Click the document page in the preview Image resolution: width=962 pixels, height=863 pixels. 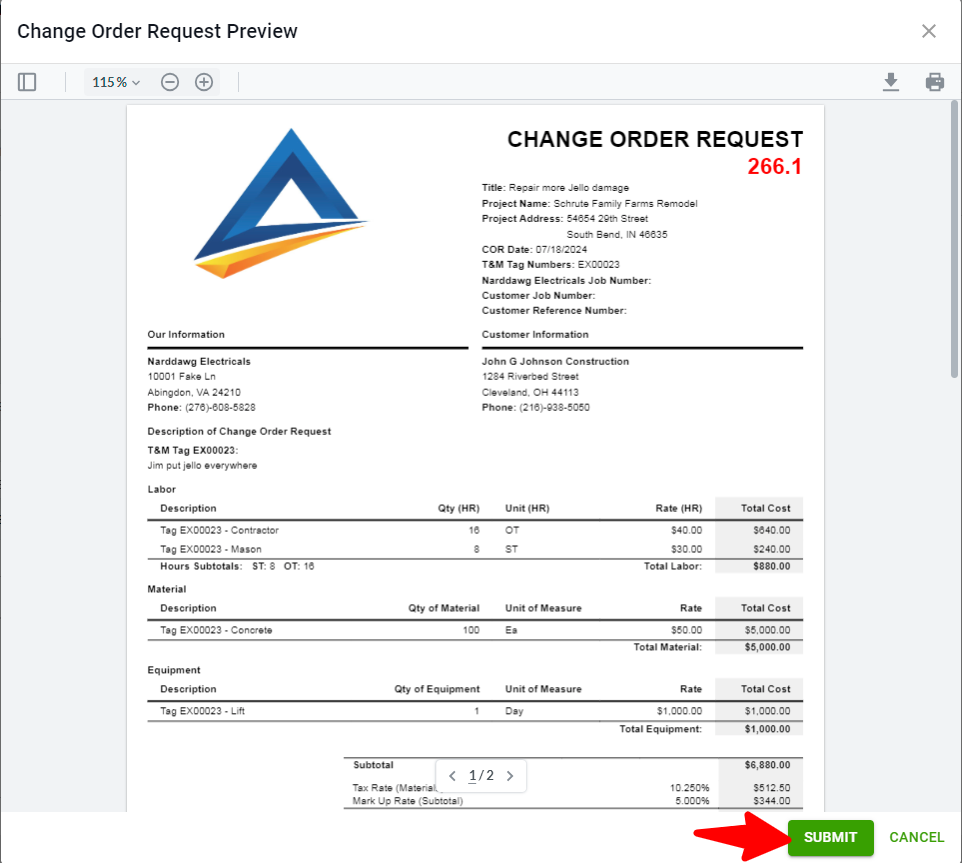coord(475,450)
